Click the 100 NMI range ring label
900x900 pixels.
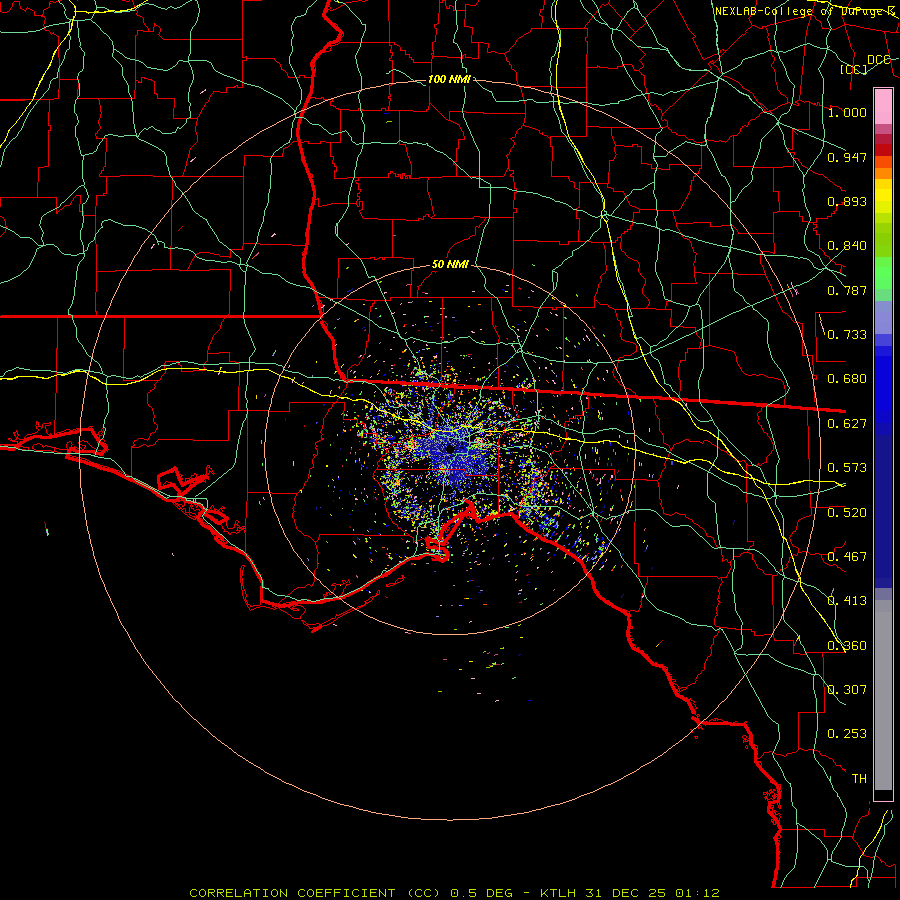pyautogui.click(x=449, y=79)
